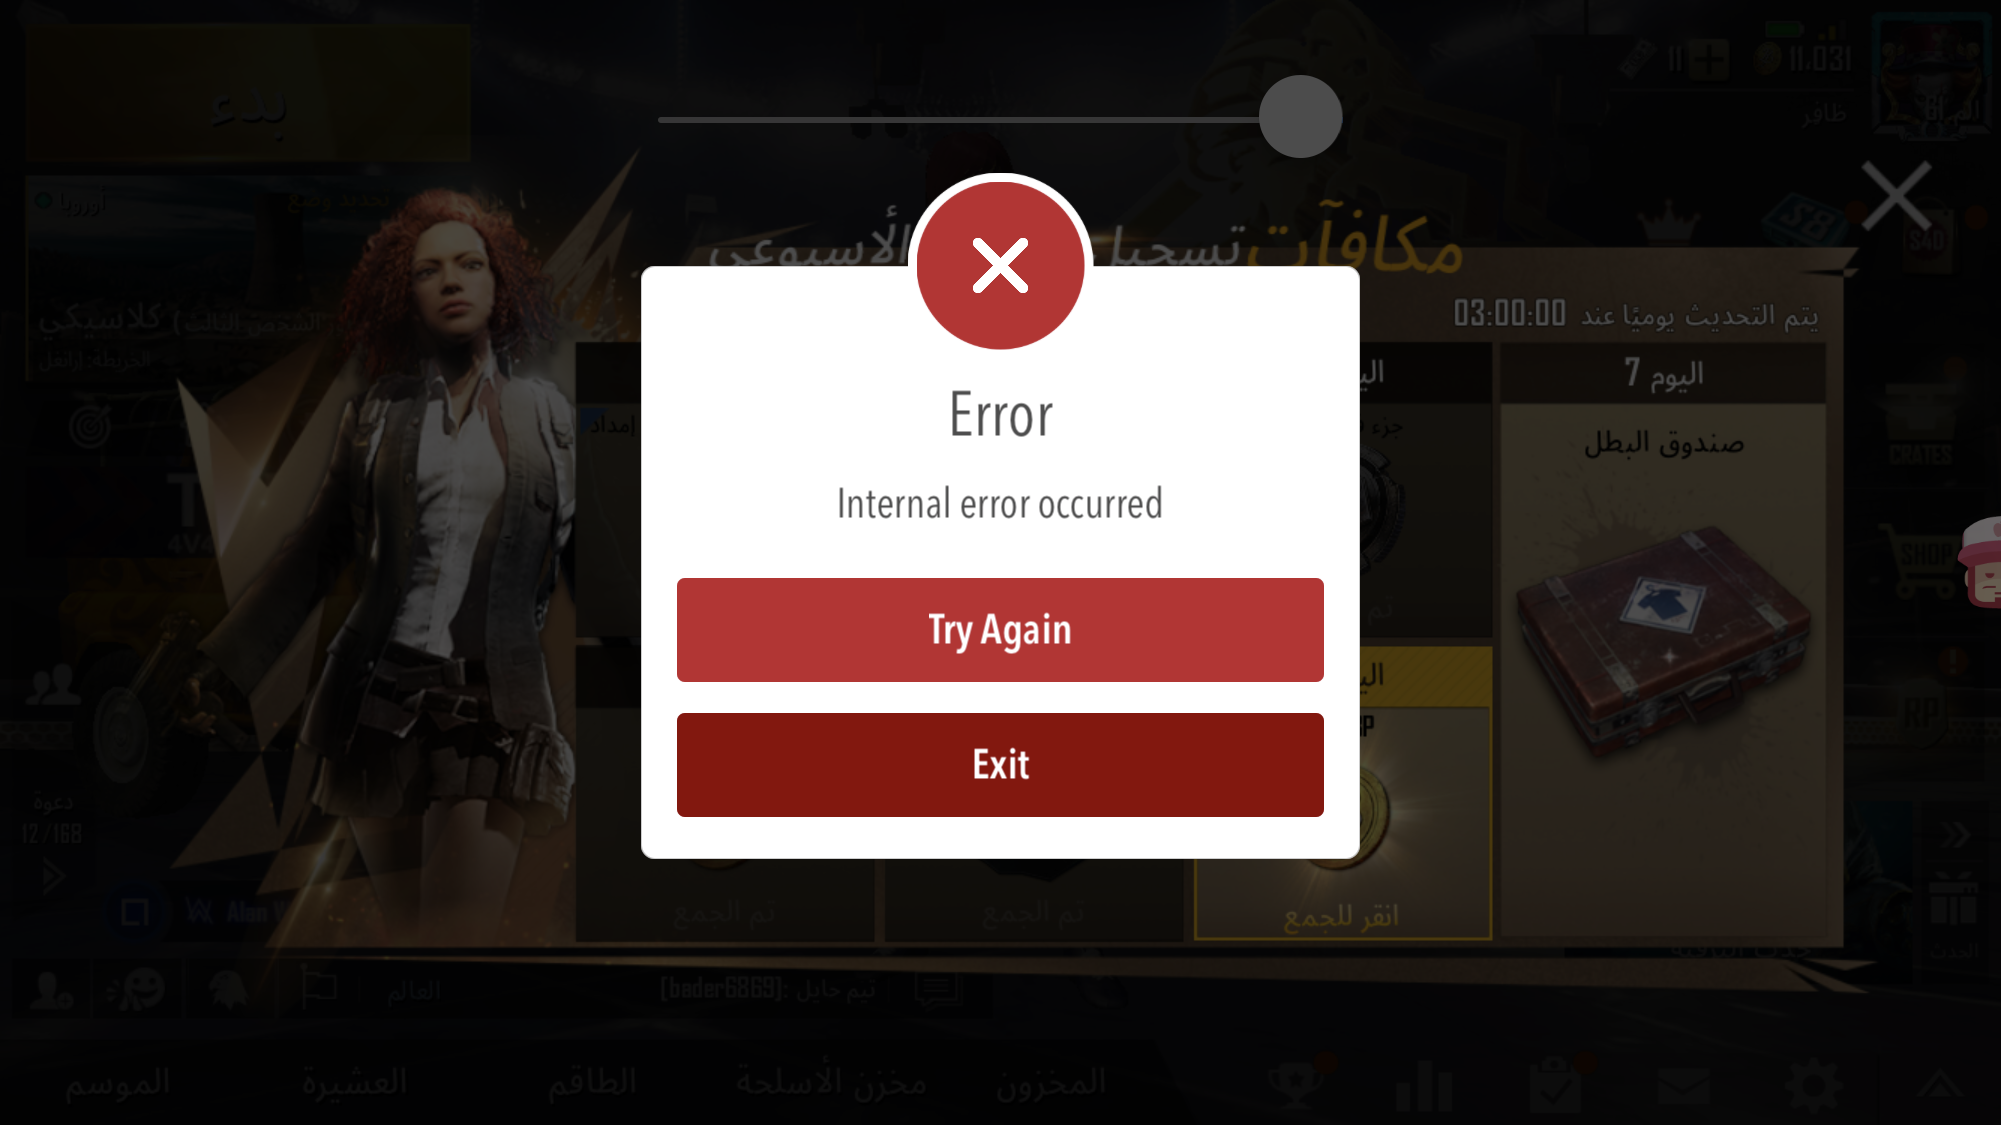Image resolution: width=2001 pixels, height=1125 pixels.
Task: Close the weekly rewards panel with X
Action: coord(1896,196)
